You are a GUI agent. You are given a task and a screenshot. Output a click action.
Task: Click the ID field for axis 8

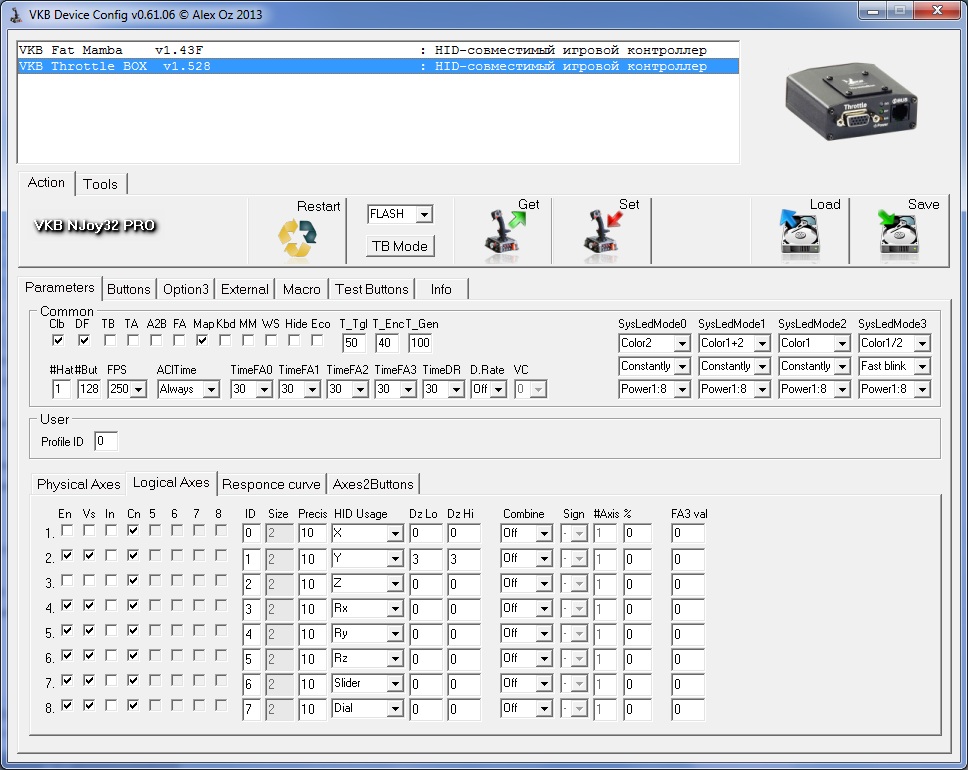pyautogui.click(x=252, y=709)
